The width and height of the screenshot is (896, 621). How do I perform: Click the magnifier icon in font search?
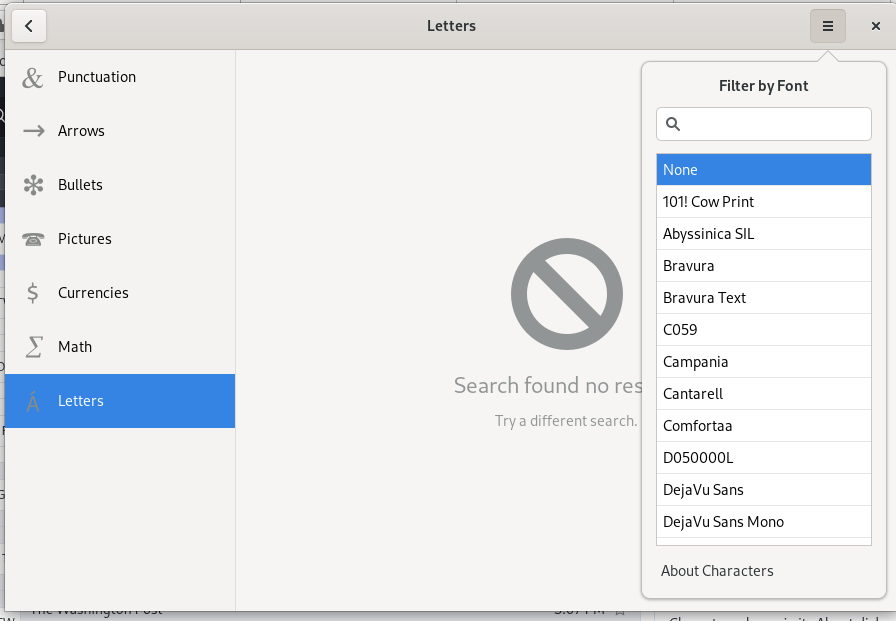click(x=673, y=124)
